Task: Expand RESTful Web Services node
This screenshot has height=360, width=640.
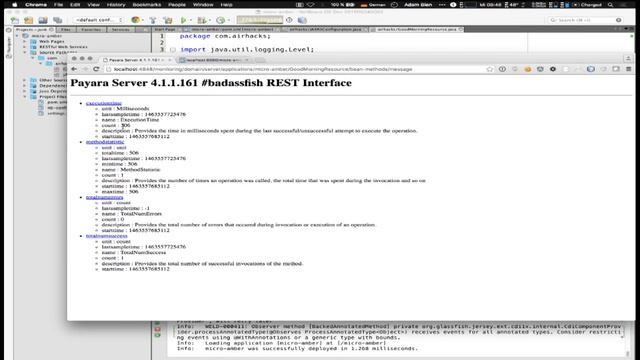Action: pyautogui.click(x=24, y=47)
